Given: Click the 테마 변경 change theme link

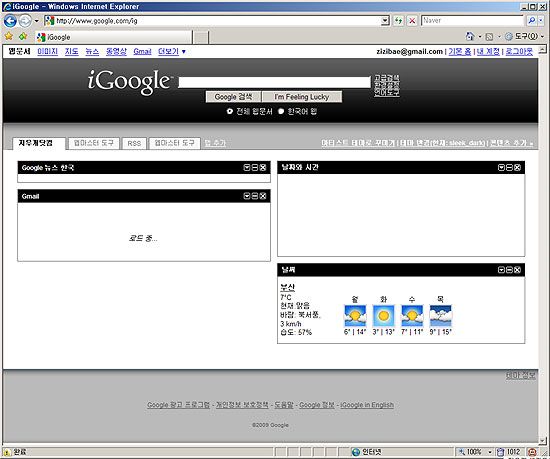Looking at the screenshot, I should point(442,143).
